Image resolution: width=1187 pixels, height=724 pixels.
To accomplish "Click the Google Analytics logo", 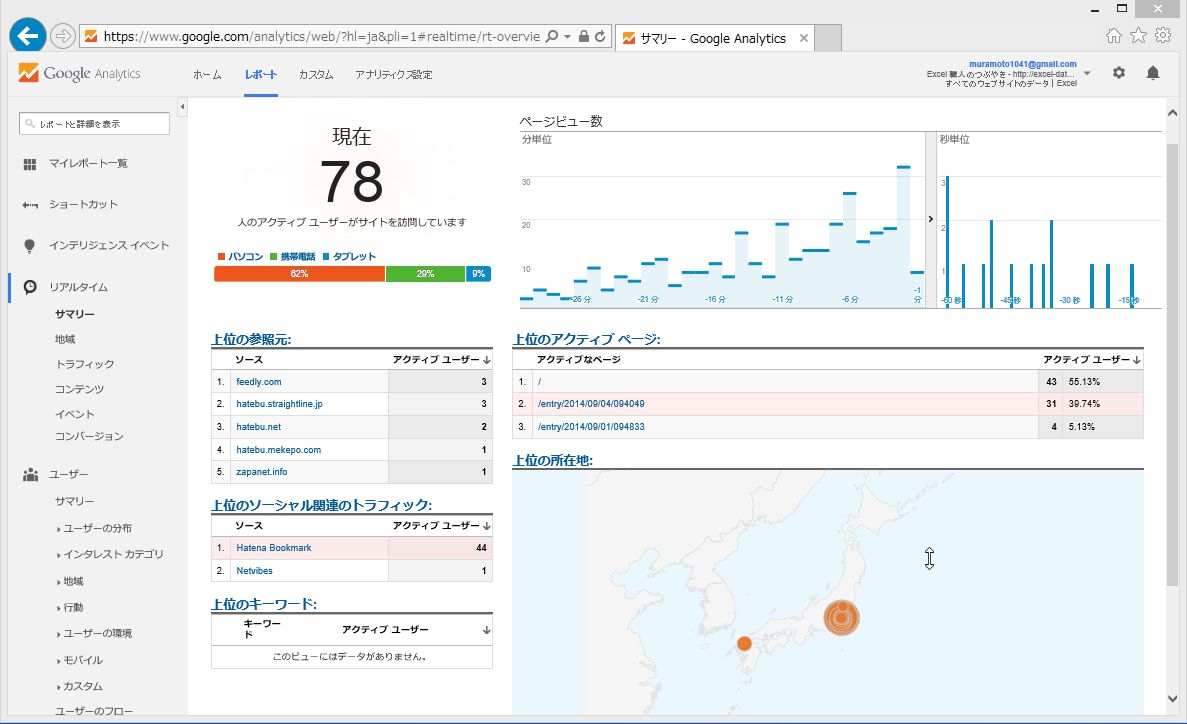I will (80, 73).
